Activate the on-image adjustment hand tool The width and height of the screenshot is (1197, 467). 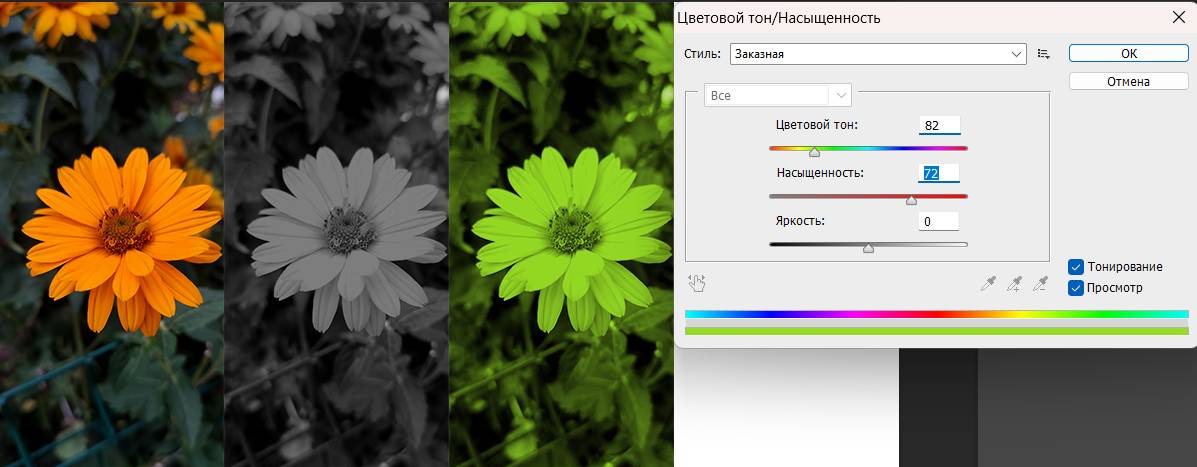click(697, 284)
